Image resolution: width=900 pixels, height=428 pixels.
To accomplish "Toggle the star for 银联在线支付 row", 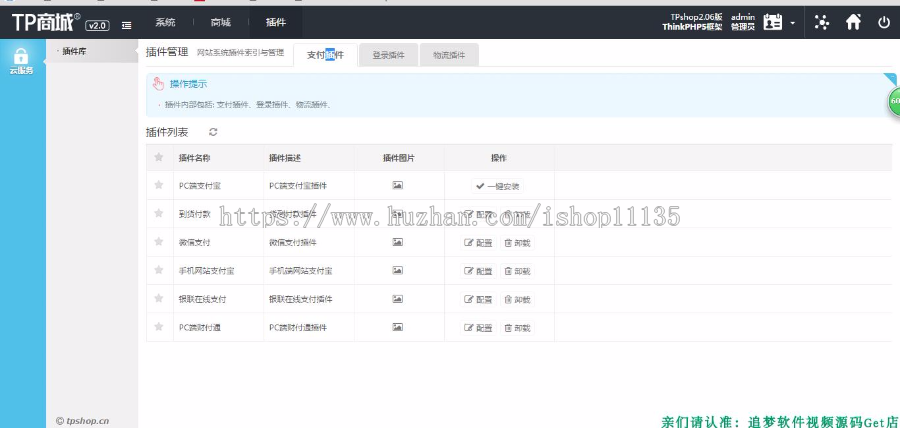I will [x=158, y=299].
